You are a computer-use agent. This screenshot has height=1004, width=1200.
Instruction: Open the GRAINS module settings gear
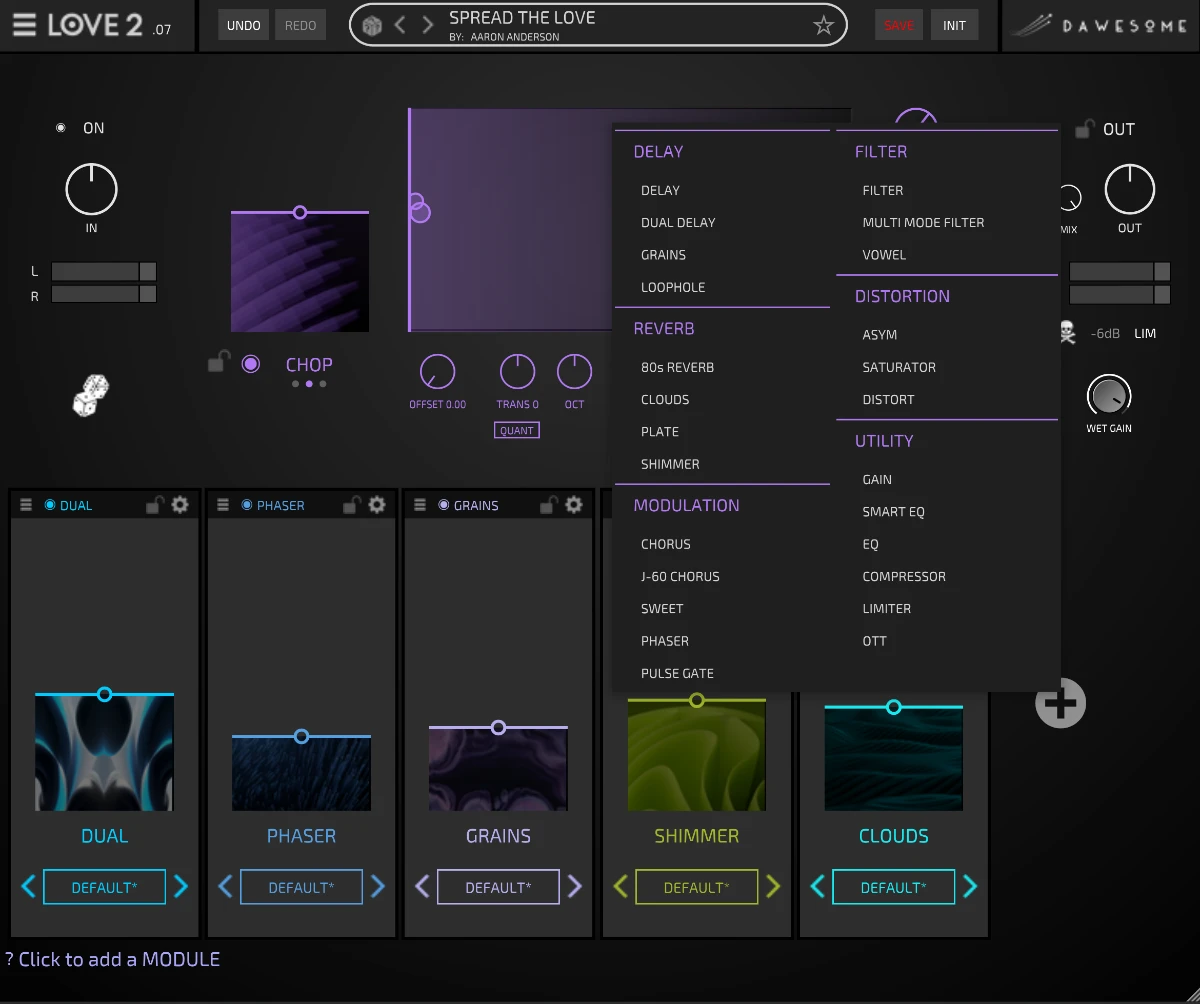pyautogui.click(x=573, y=505)
